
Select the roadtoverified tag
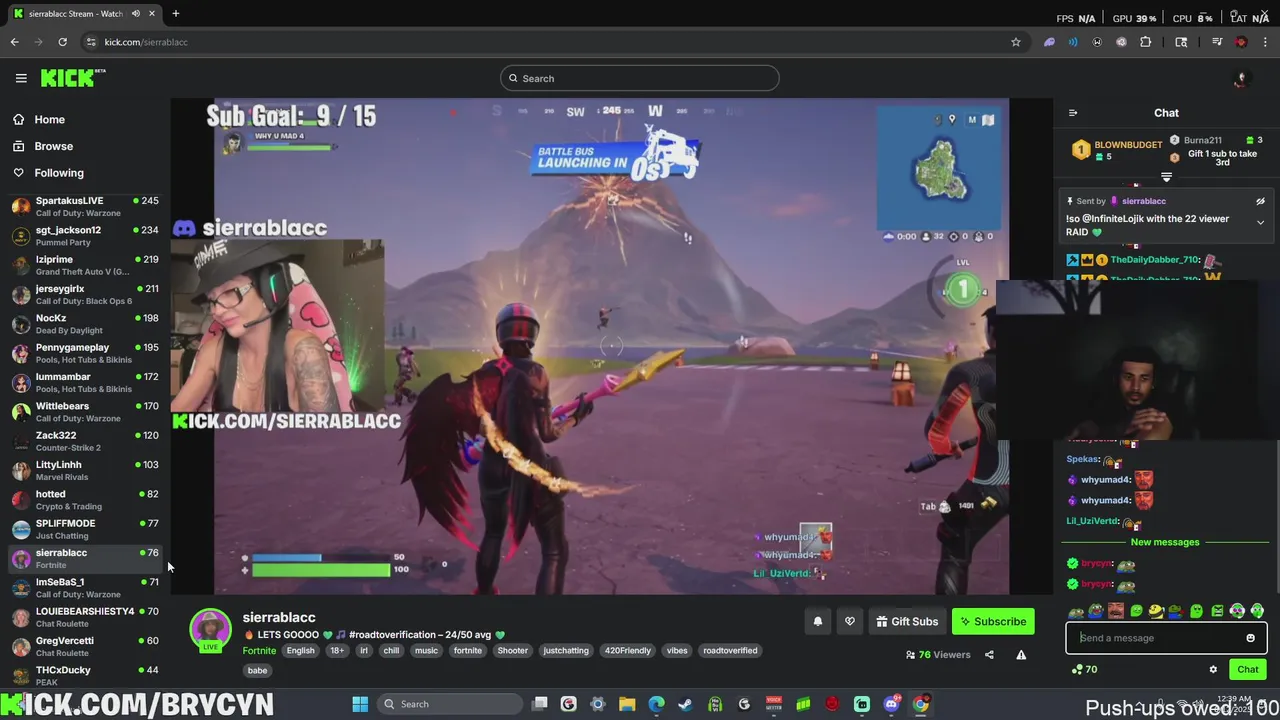(730, 651)
